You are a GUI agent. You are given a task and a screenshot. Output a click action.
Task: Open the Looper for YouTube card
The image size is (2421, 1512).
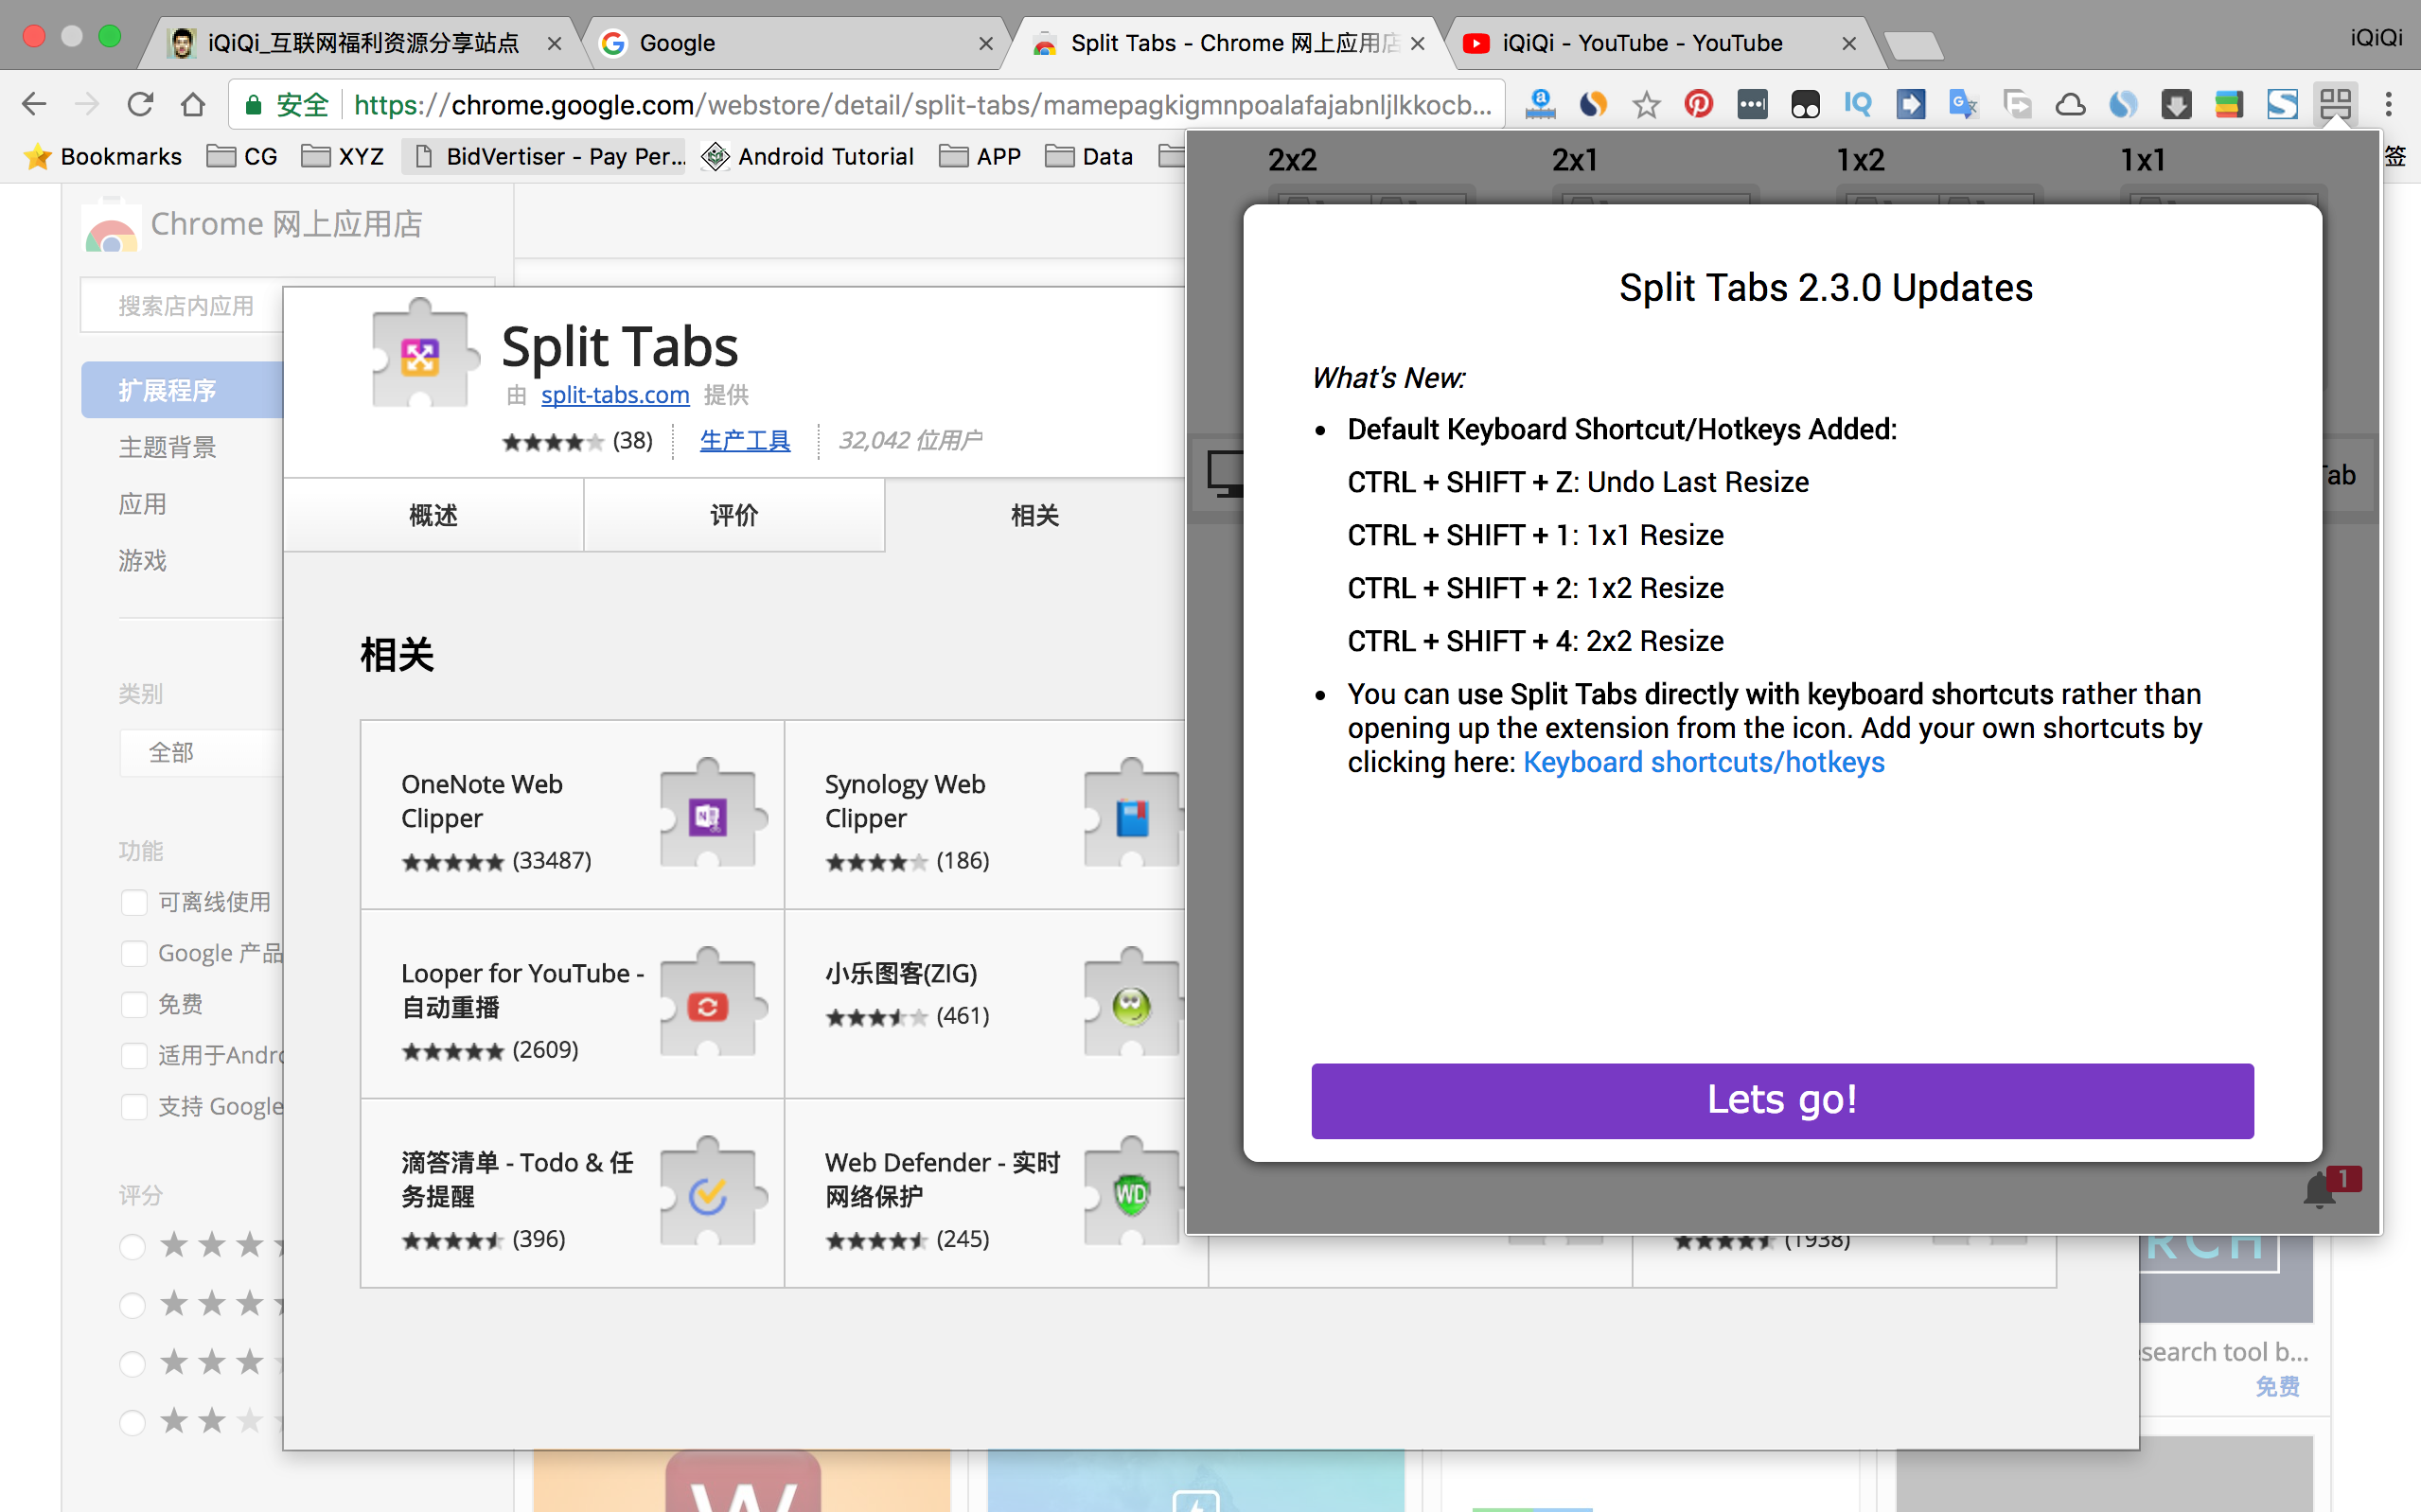[572, 1004]
